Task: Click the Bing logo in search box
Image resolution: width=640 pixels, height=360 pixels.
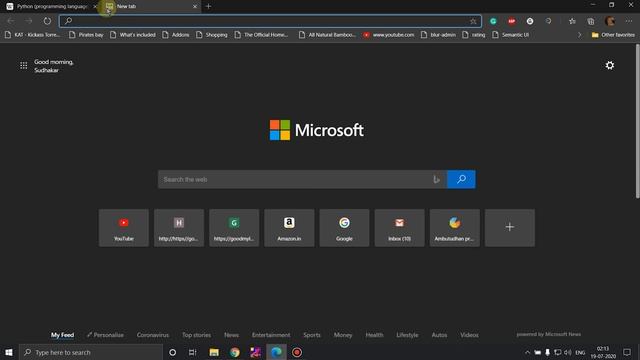Action: pyautogui.click(x=436, y=179)
